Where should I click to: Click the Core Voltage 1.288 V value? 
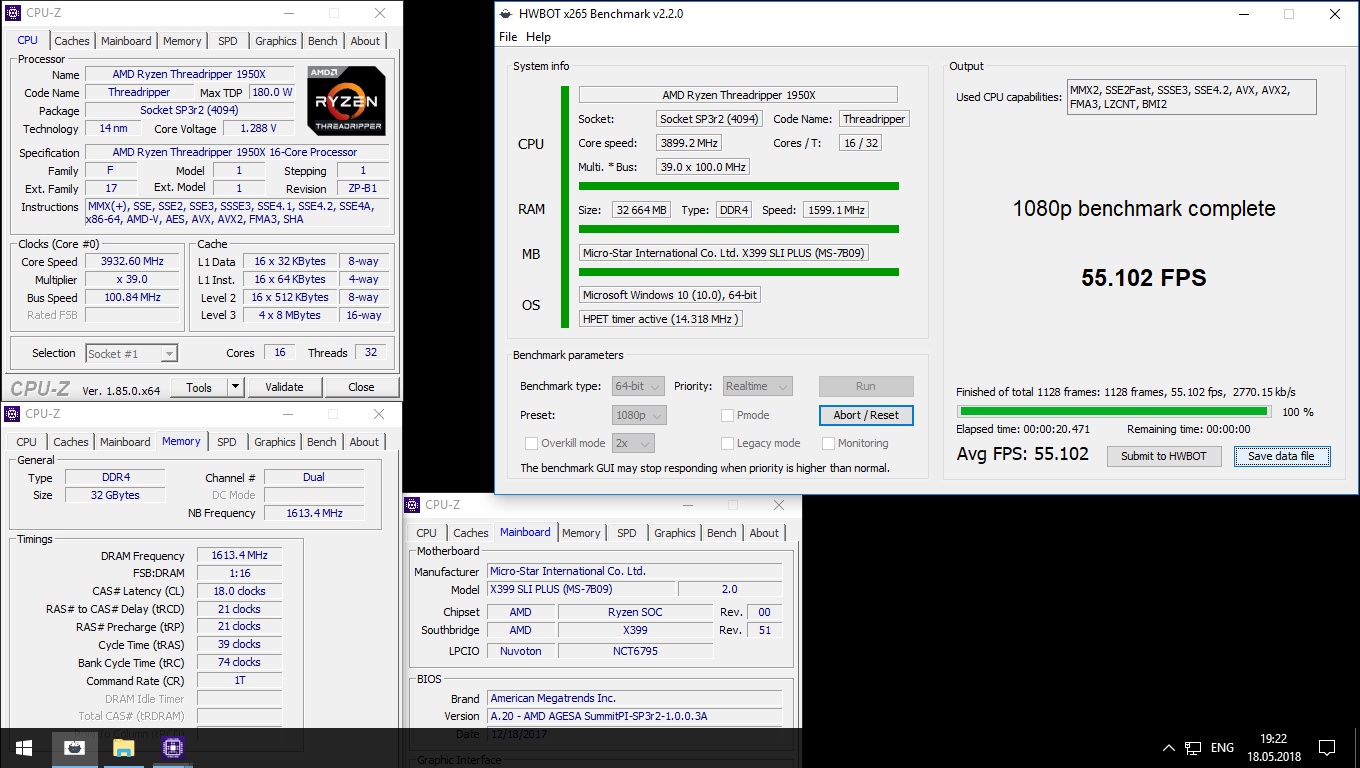coord(258,128)
